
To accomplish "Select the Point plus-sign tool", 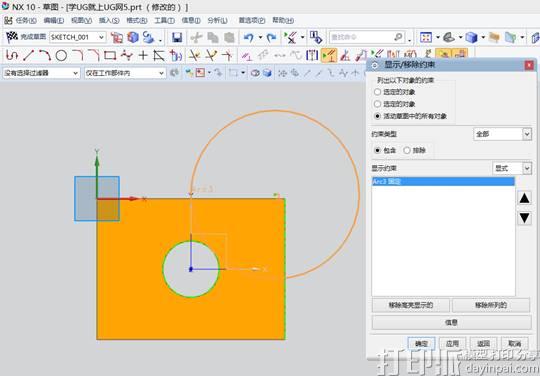I will tap(143, 55).
